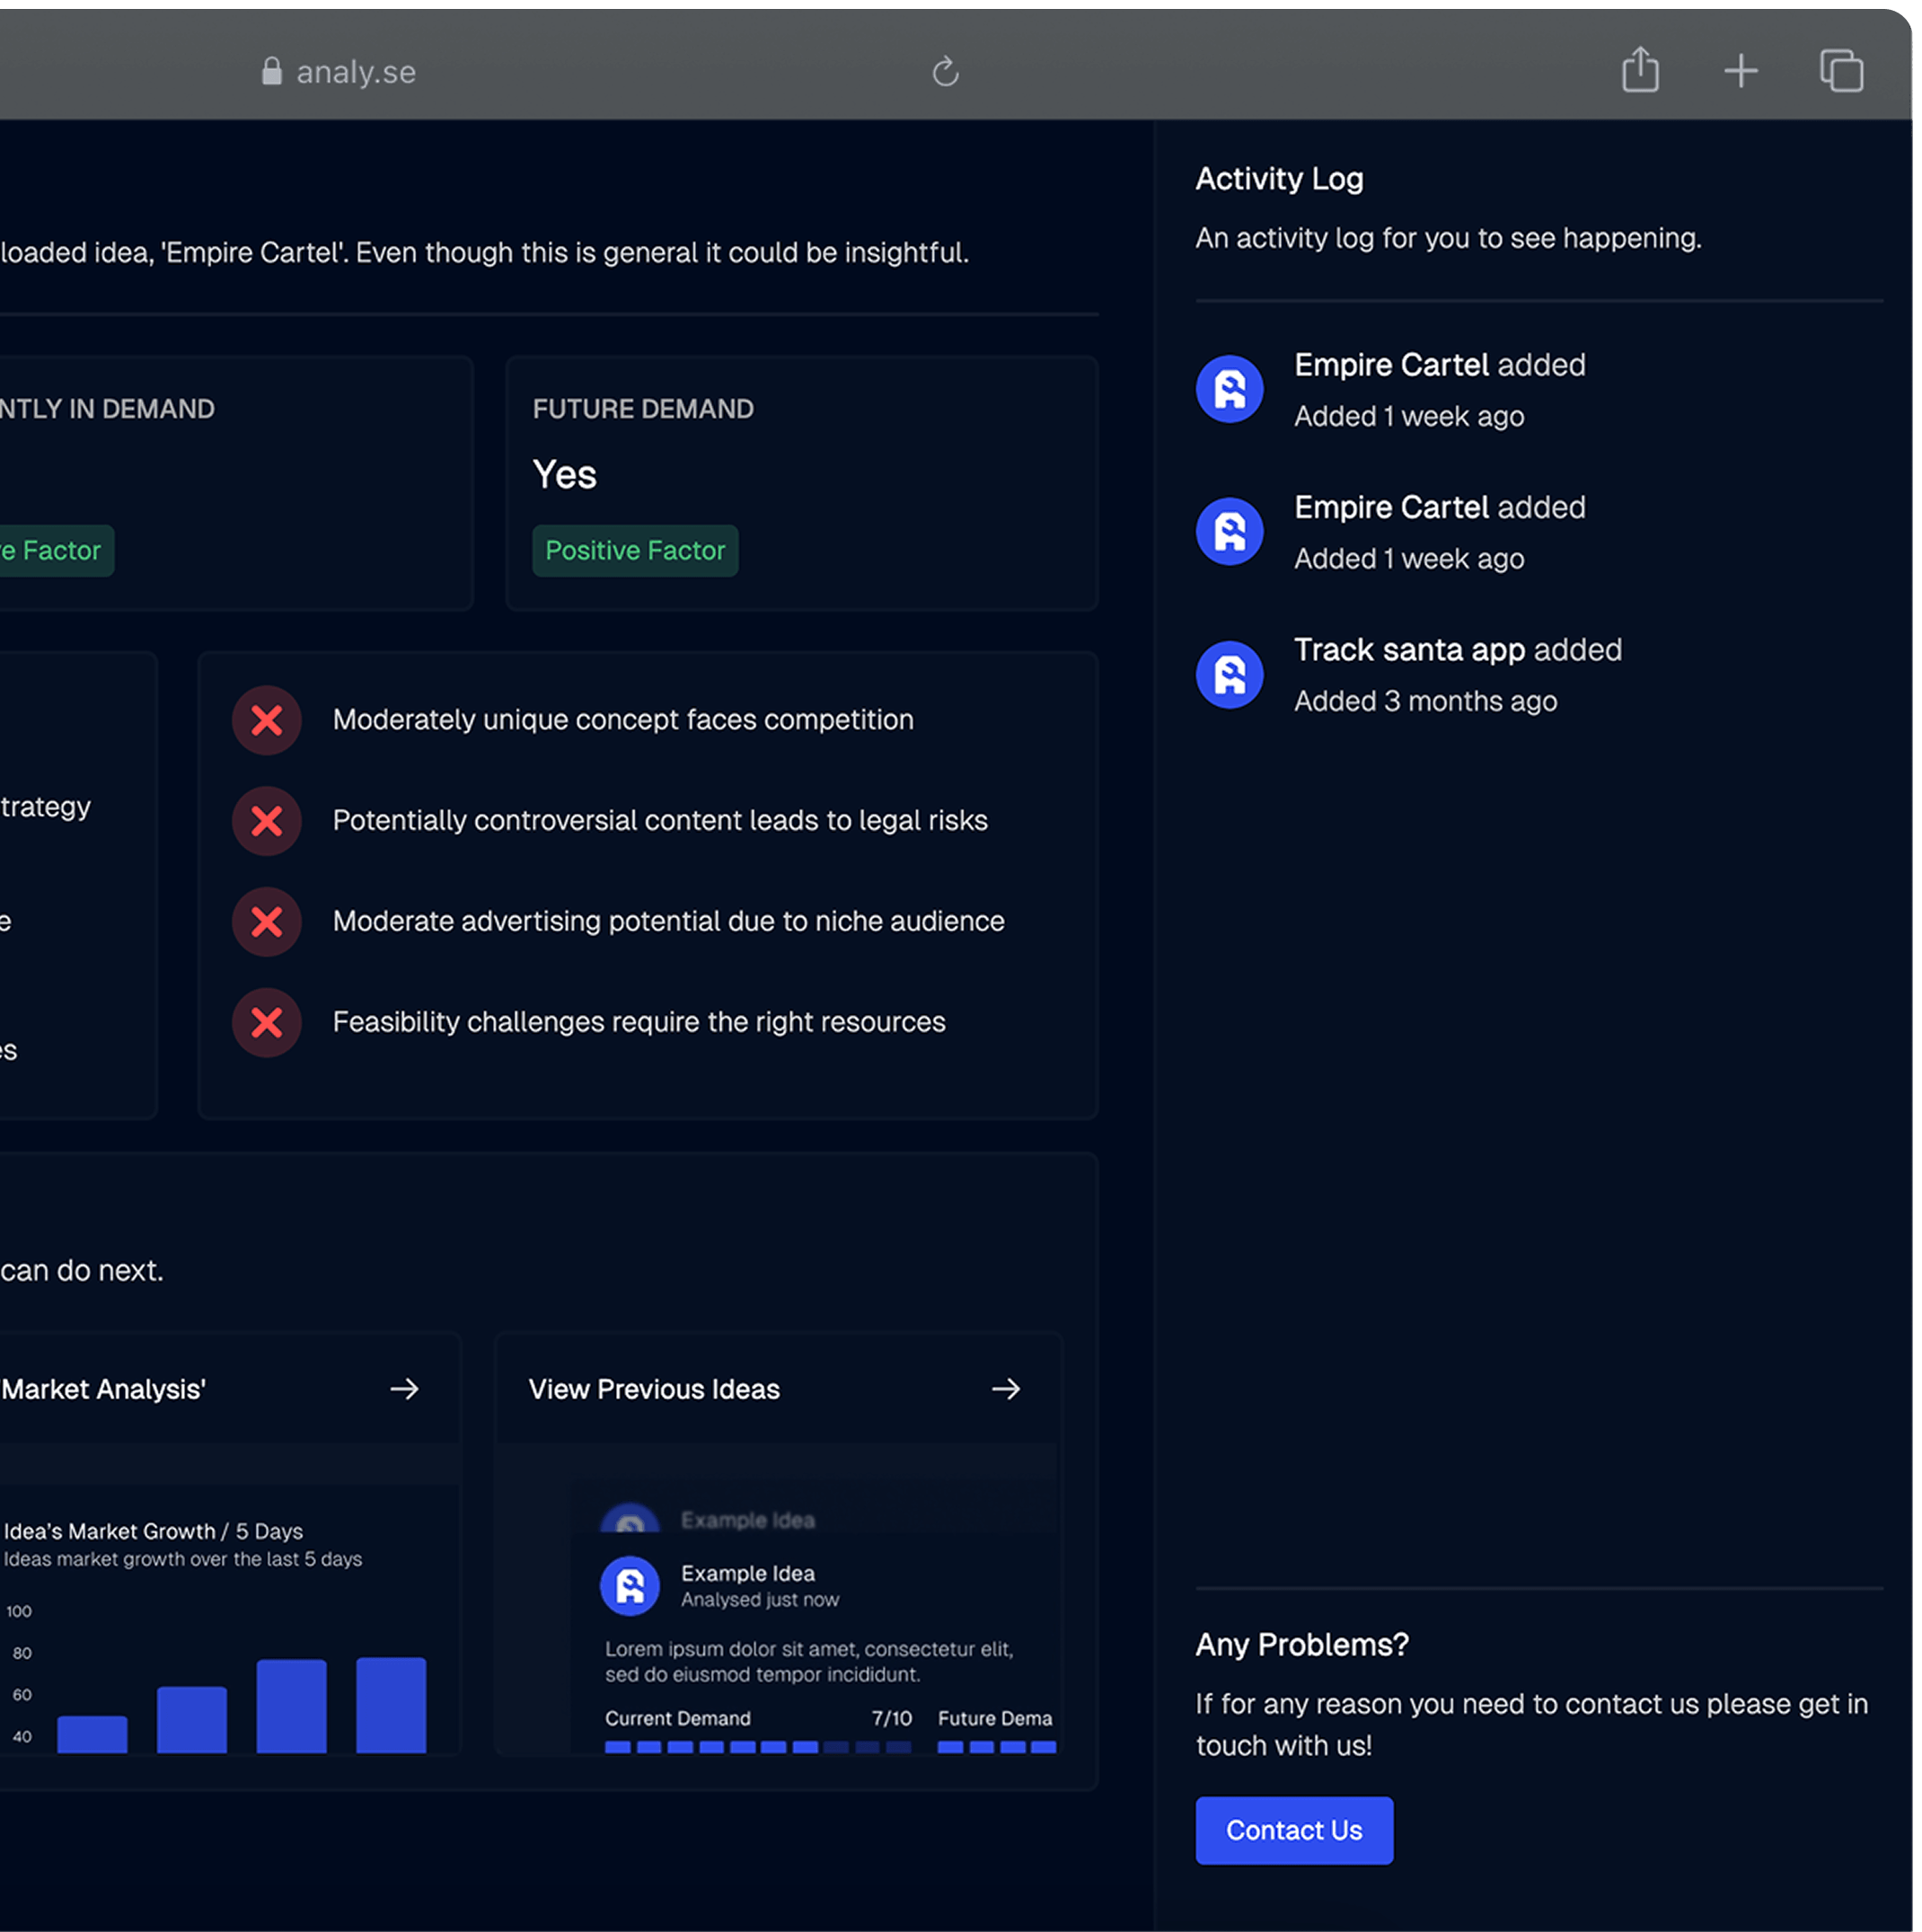Reload the analy.se page
The height and width of the screenshot is (1932, 1922).
click(945, 70)
